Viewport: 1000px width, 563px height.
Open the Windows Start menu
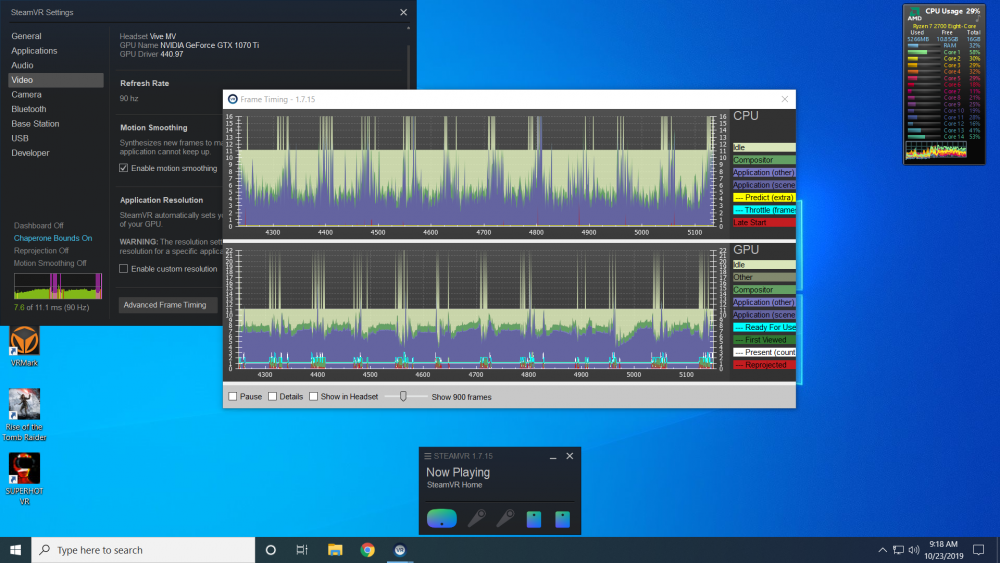(x=15, y=550)
